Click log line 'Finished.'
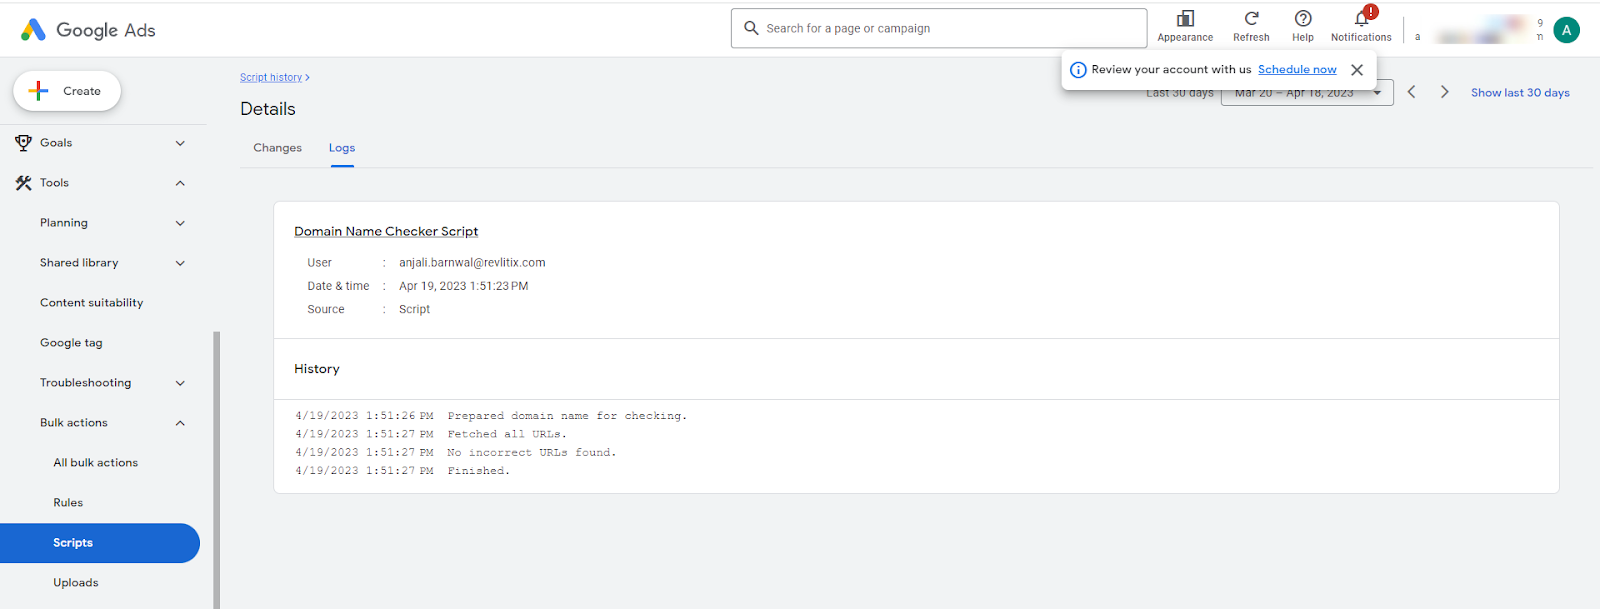 478,471
